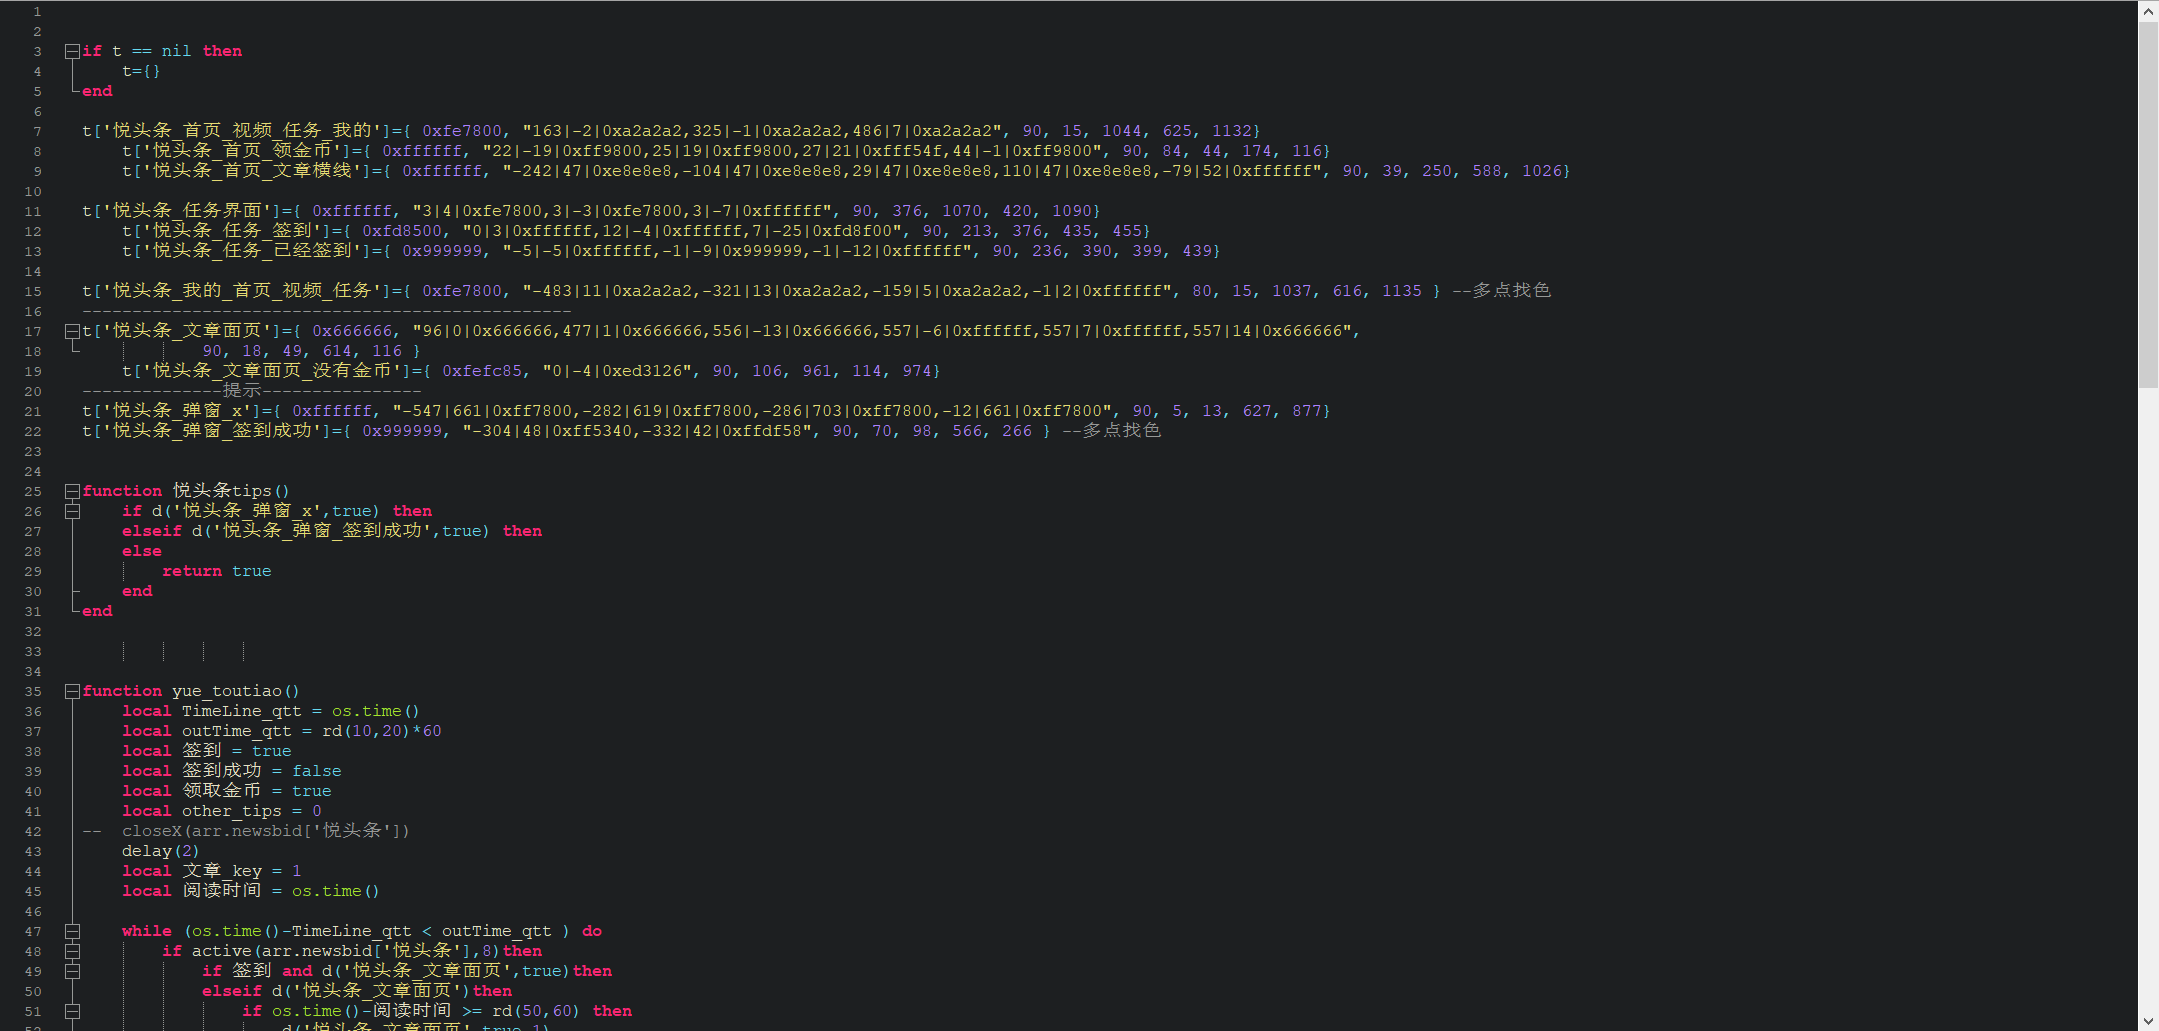Click line number 25 in the gutter
Image resolution: width=2159 pixels, height=1031 pixels.
33,491
